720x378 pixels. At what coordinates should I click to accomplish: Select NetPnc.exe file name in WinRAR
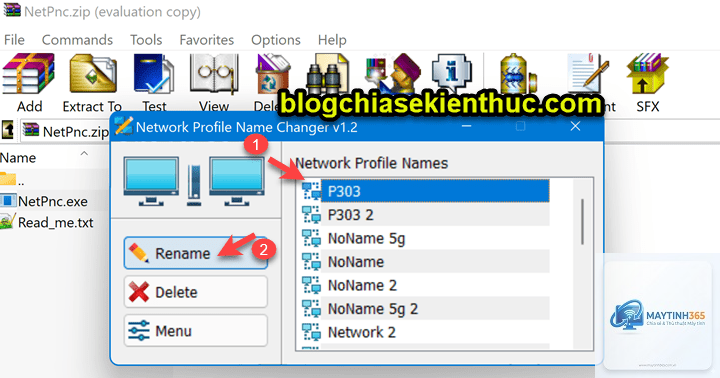pyautogui.click(x=53, y=201)
